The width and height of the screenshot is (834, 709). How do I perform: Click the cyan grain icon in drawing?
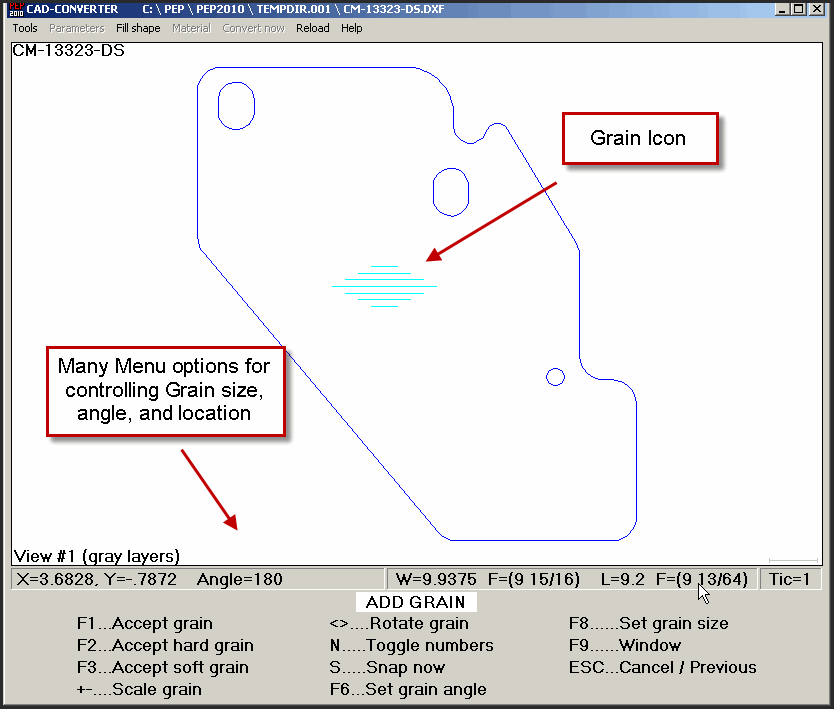(x=384, y=286)
